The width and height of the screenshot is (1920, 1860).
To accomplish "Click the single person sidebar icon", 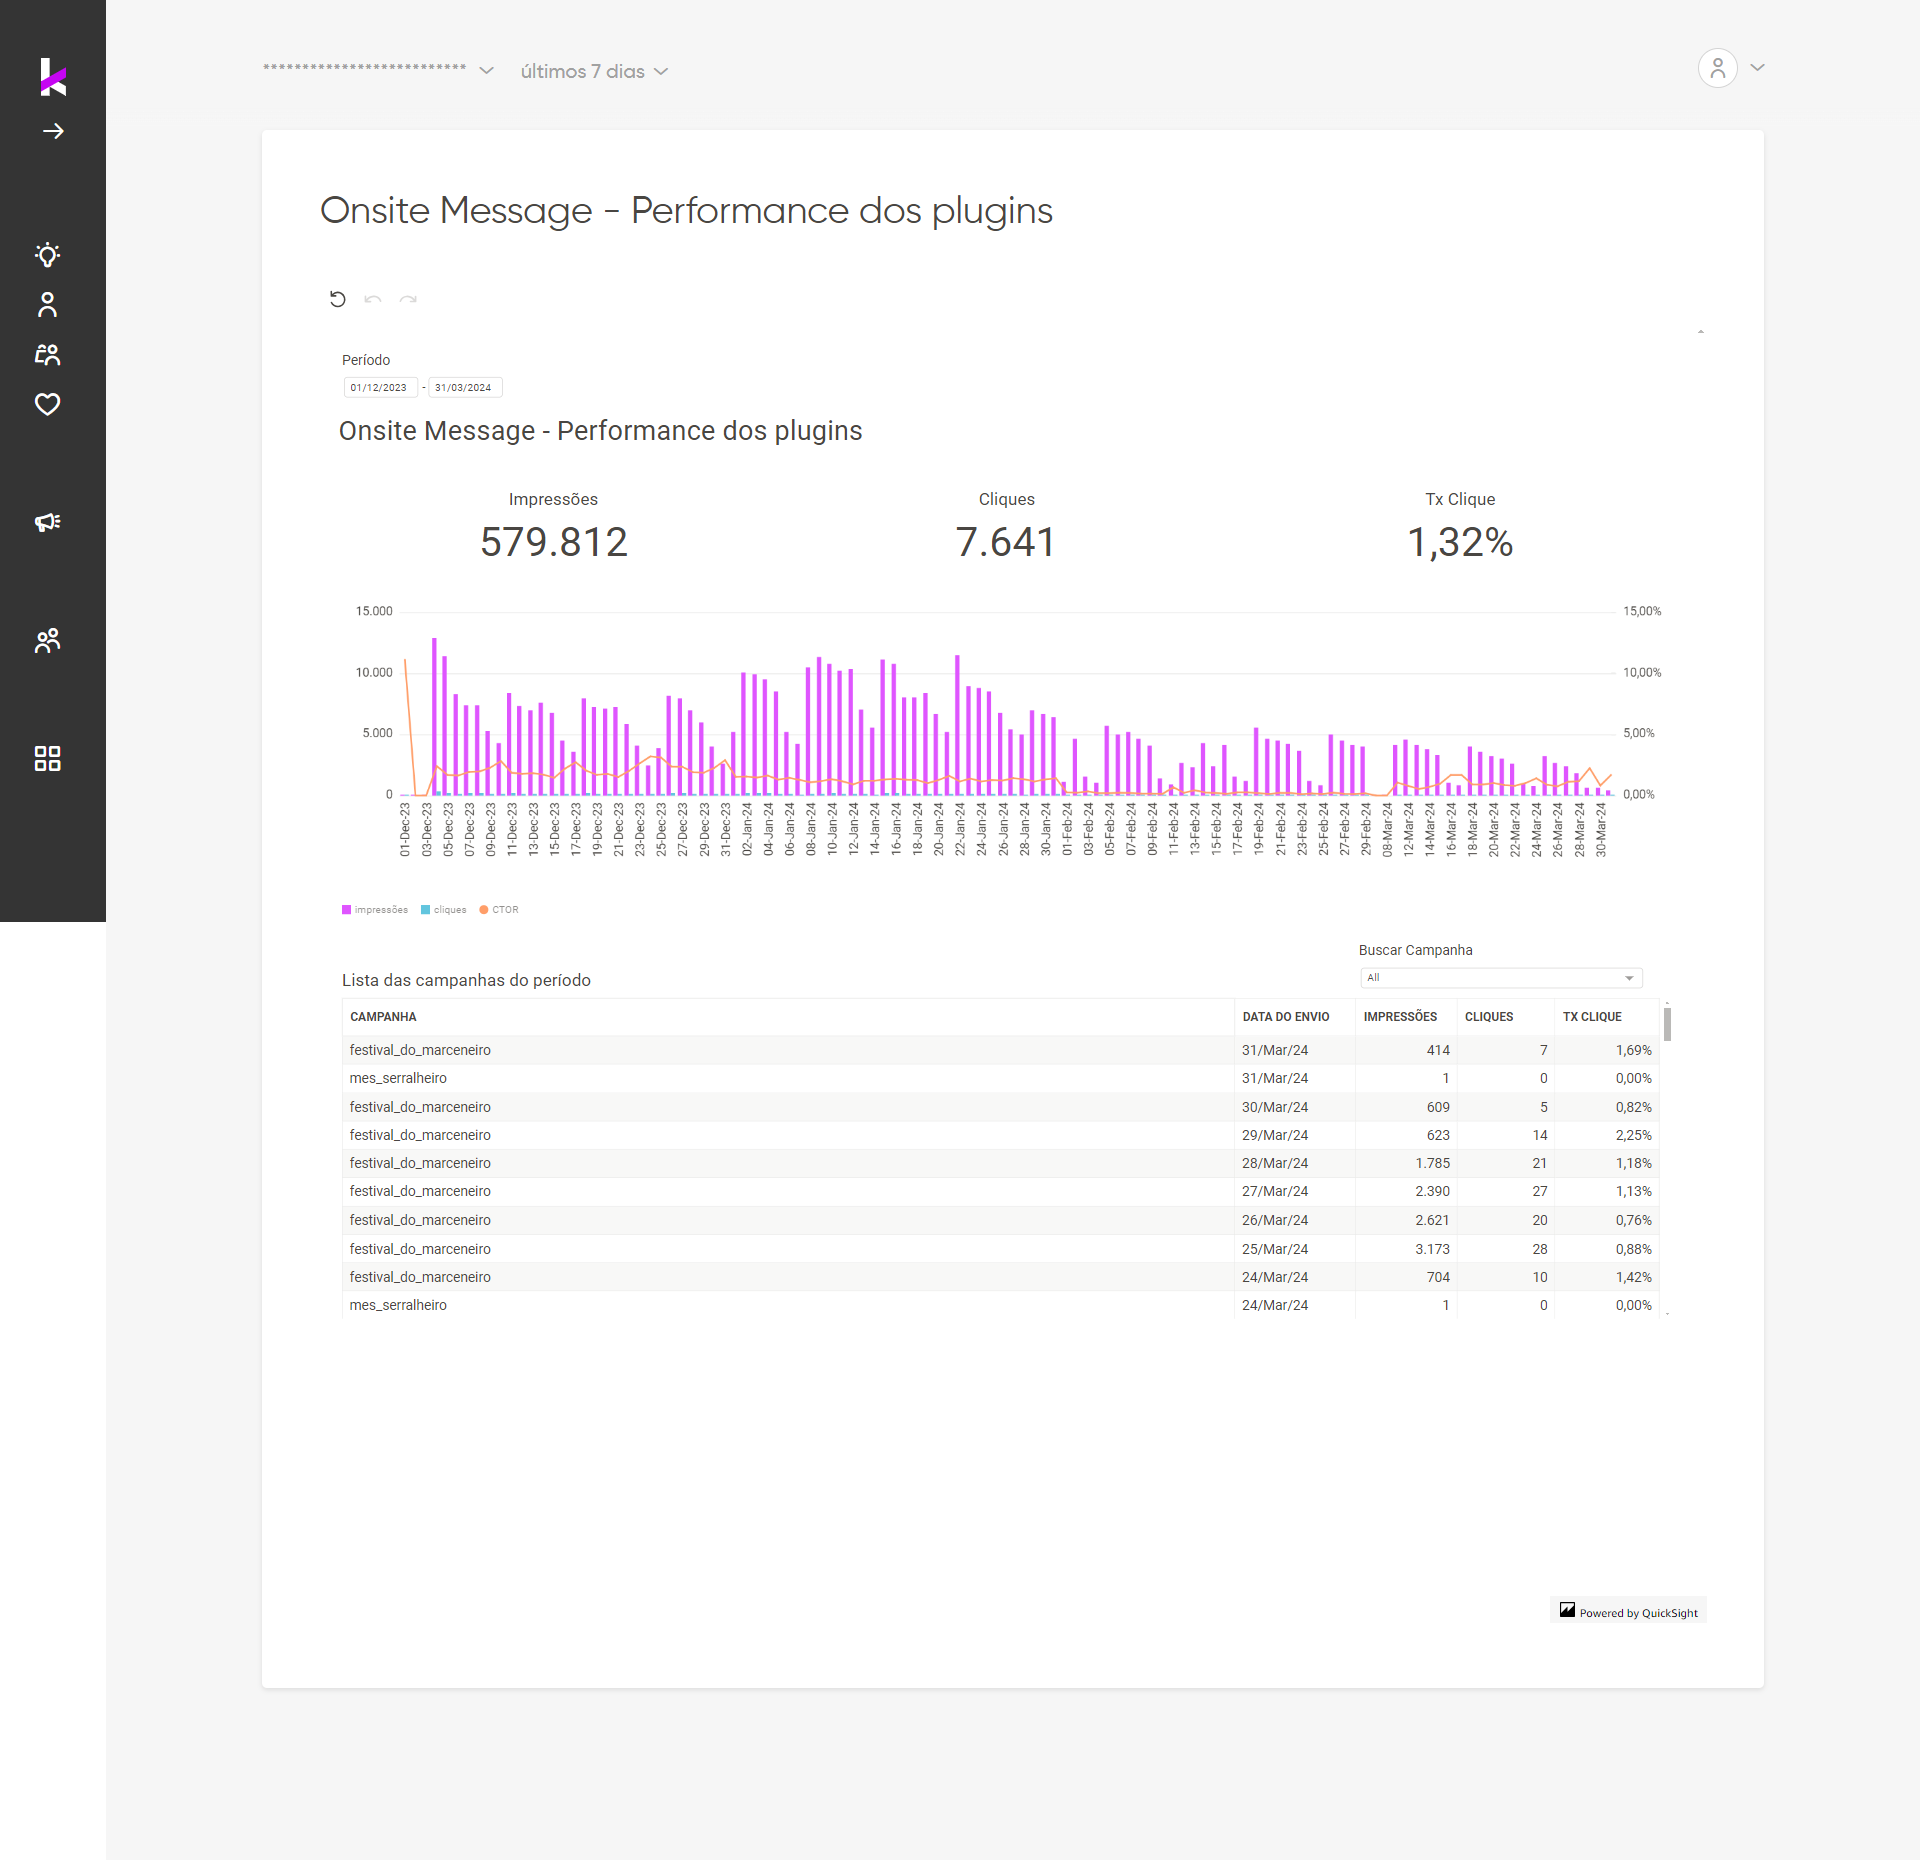I will coord(47,305).
